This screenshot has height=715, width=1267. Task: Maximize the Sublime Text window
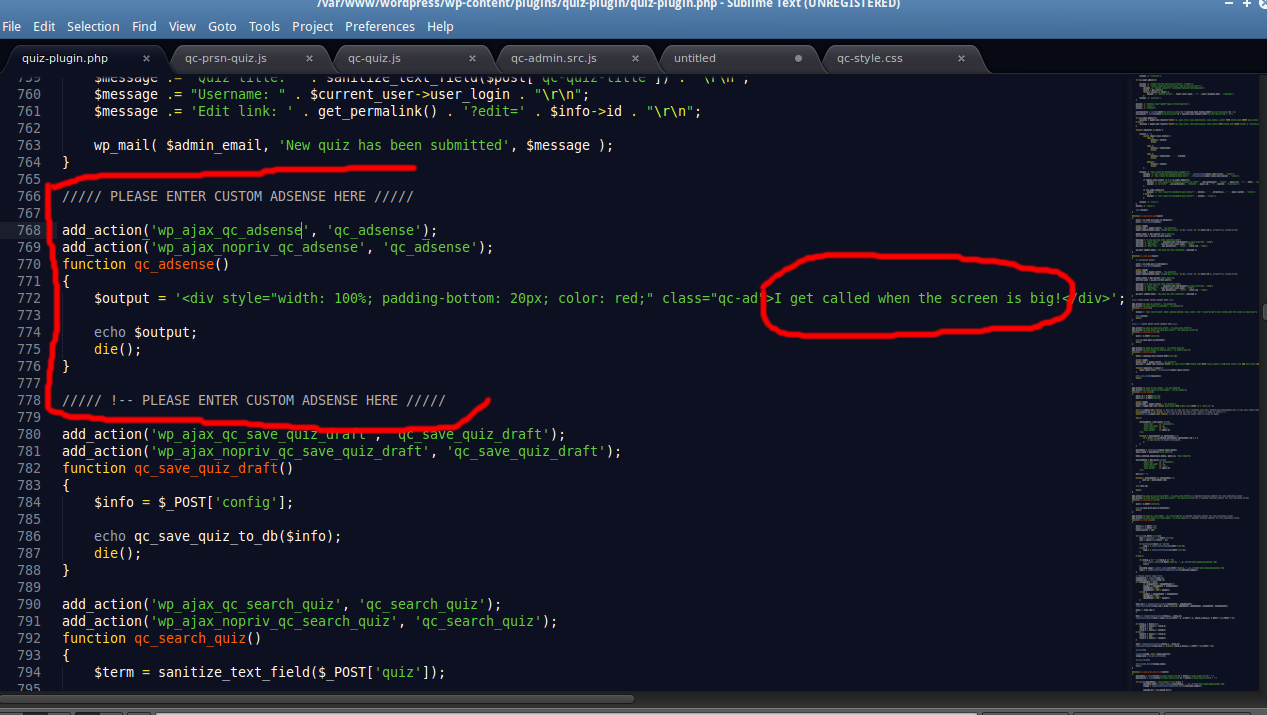click(1247, 4)
